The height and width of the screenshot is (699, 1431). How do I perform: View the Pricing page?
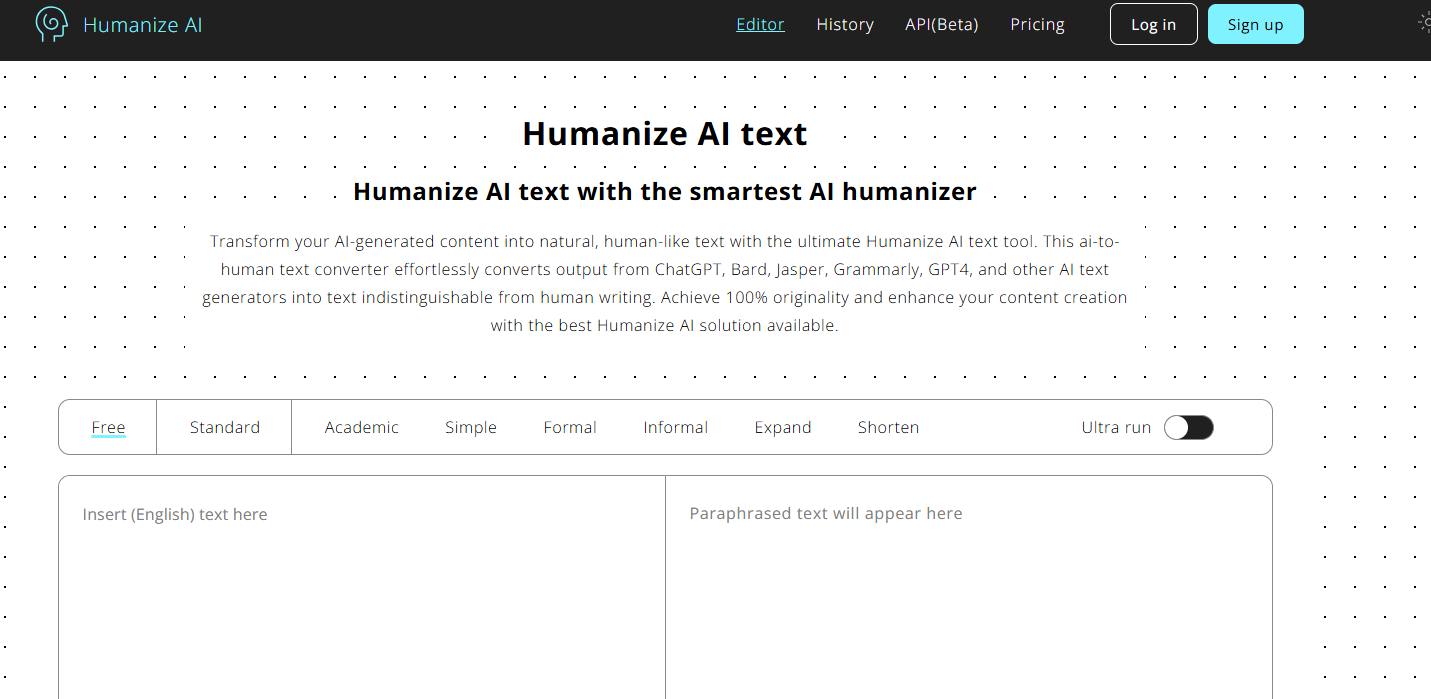pos(1037,24)
